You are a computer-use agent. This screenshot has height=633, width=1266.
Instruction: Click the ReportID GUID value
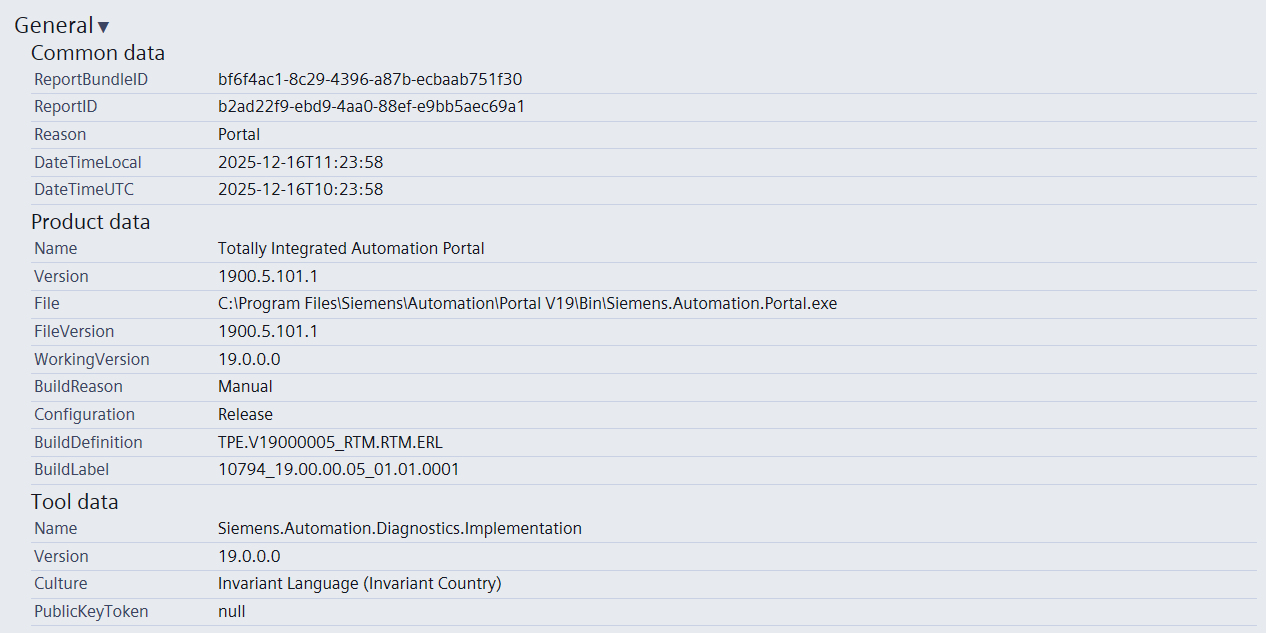click(x=371, y=107)
